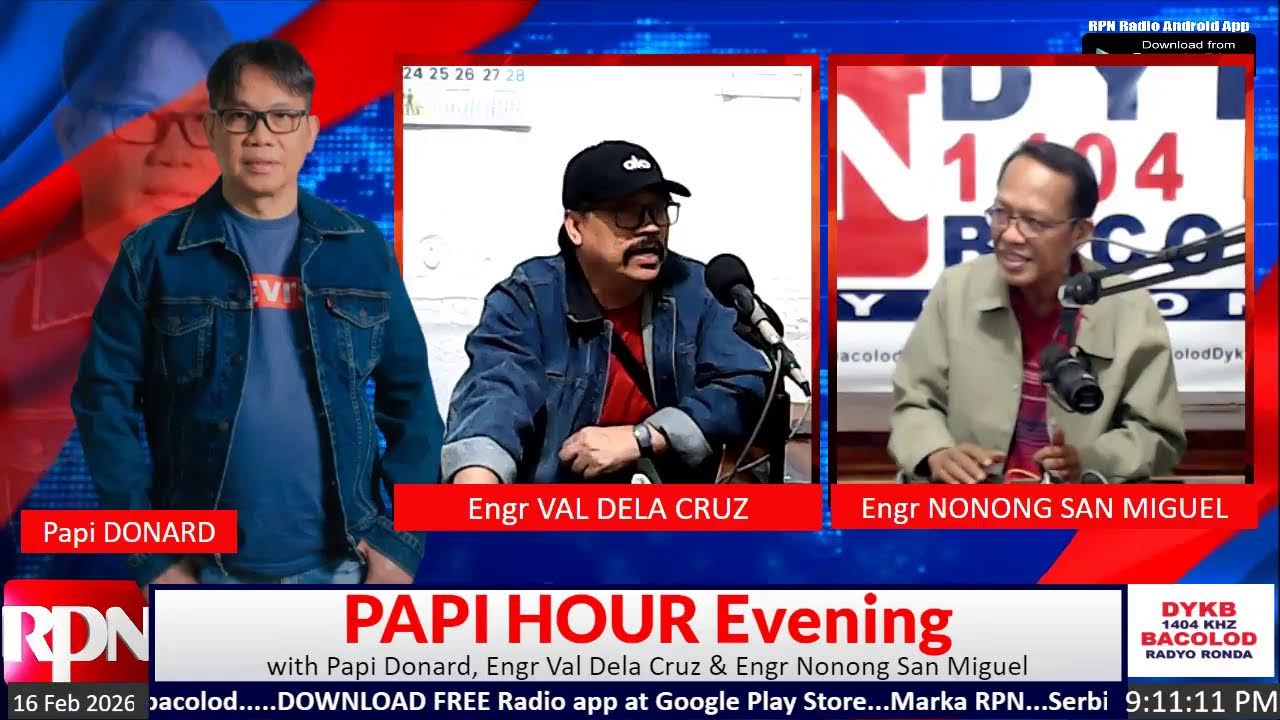The height and width of the screenshot is (720, 1280).
Task: Click the Nonong San Miguel video feed
Action: (x=1041, y=274)
